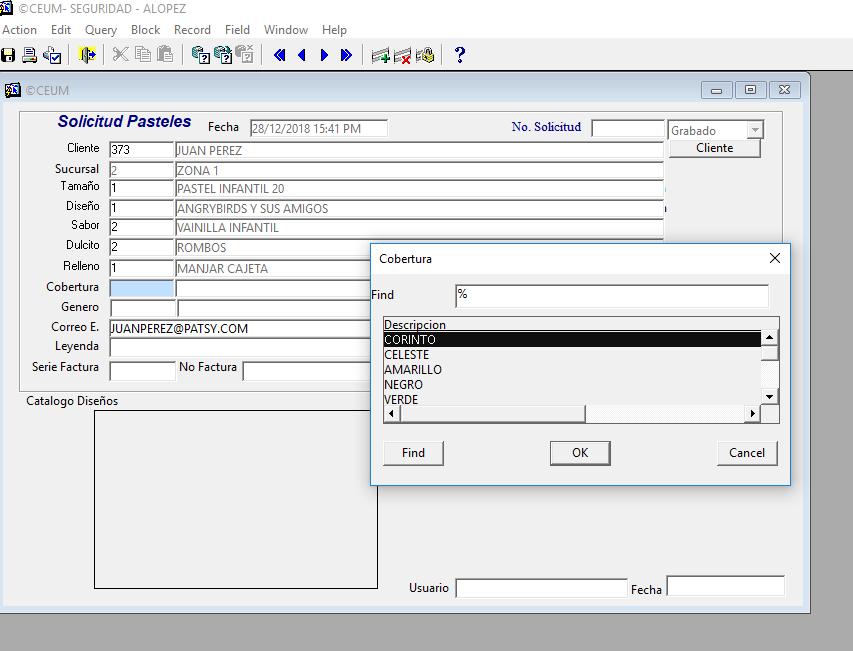The width and height of the screenshot is (853, 651).
Task: Click the No. Solicitud input field
Action: (628, 128)
